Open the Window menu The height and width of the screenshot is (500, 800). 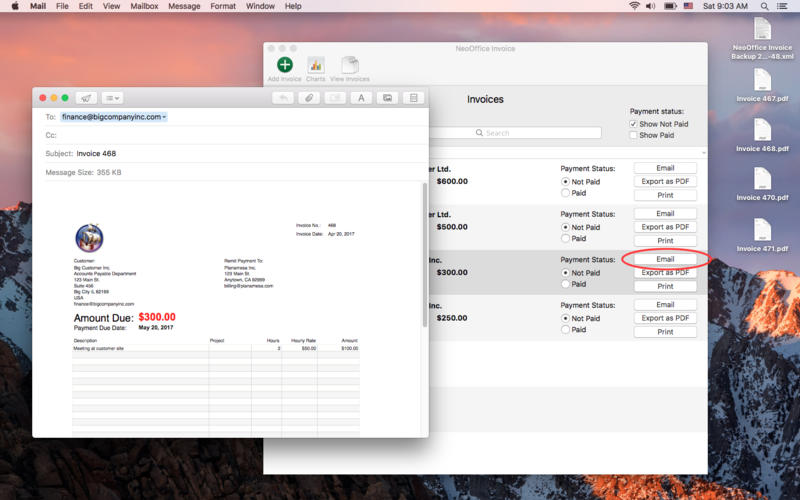coord(260,6)
